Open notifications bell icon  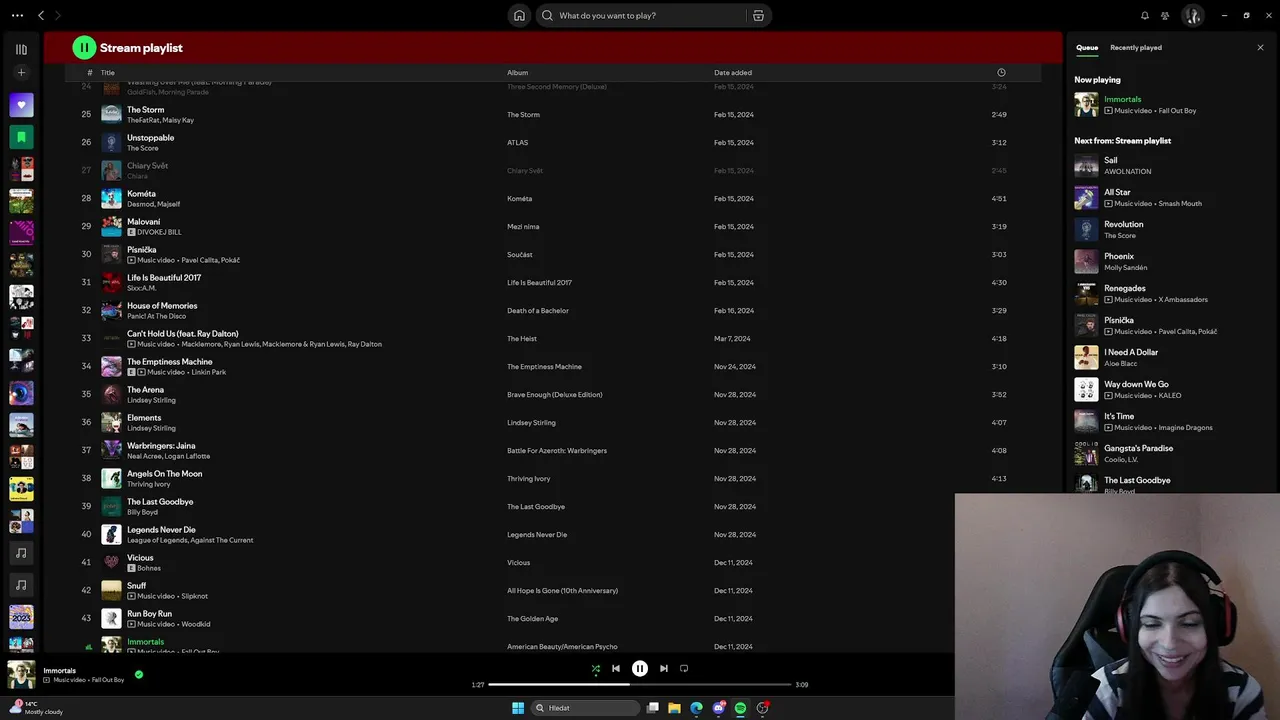tap(1145, 15)
